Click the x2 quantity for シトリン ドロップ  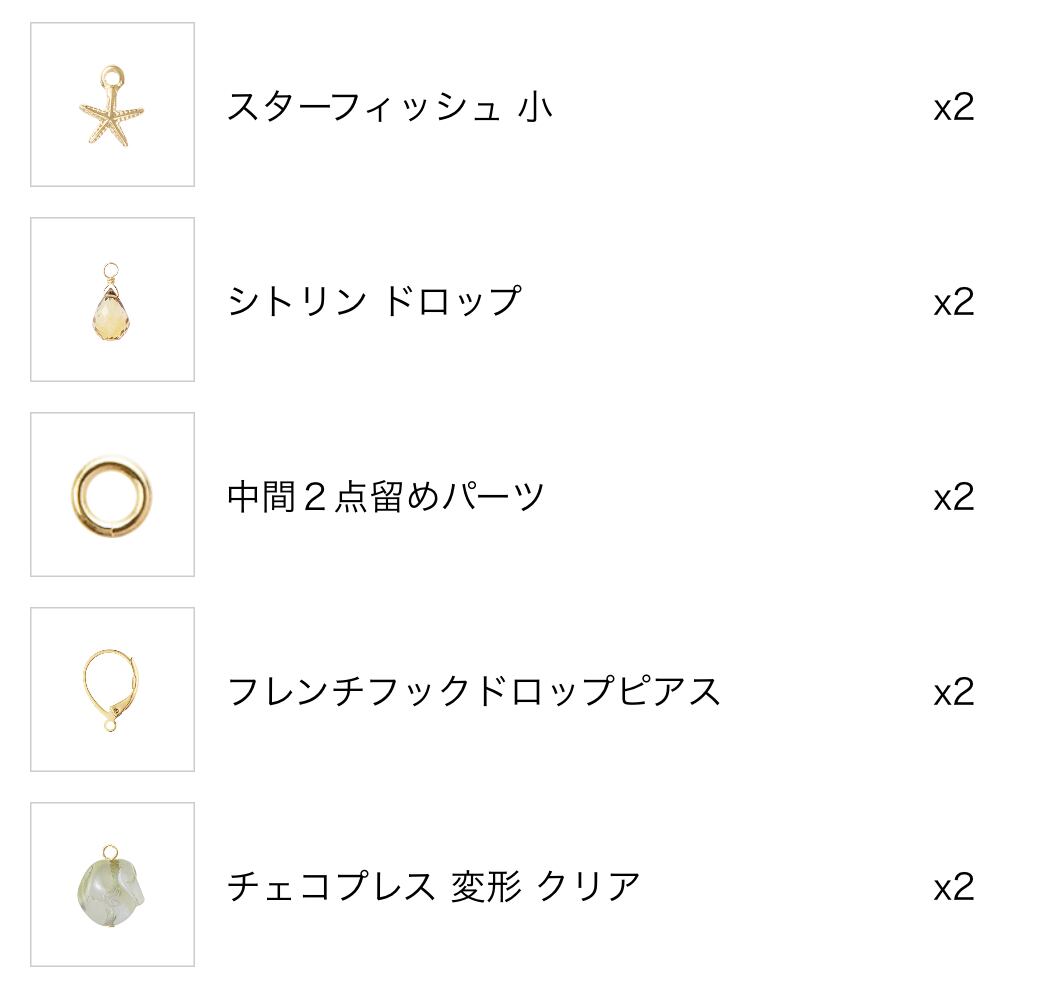[x=953, y=302]
